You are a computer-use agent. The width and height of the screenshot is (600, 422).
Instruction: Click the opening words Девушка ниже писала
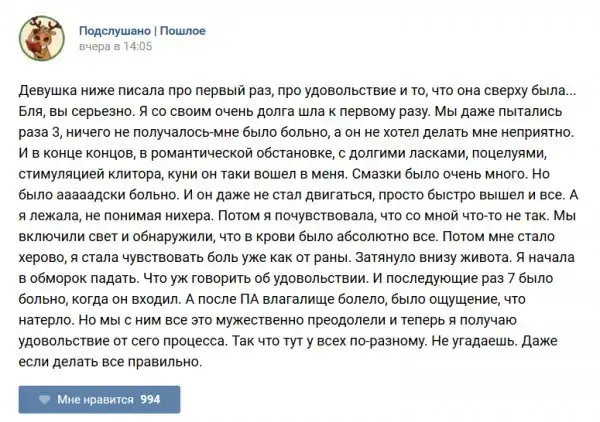tap(88, 91)
